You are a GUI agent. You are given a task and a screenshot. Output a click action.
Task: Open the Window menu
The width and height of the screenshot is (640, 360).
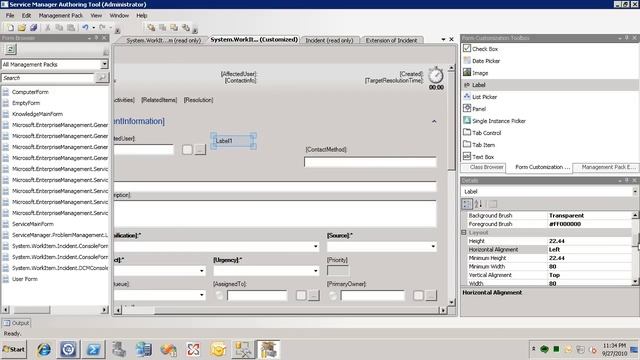(x=119, y=16)
